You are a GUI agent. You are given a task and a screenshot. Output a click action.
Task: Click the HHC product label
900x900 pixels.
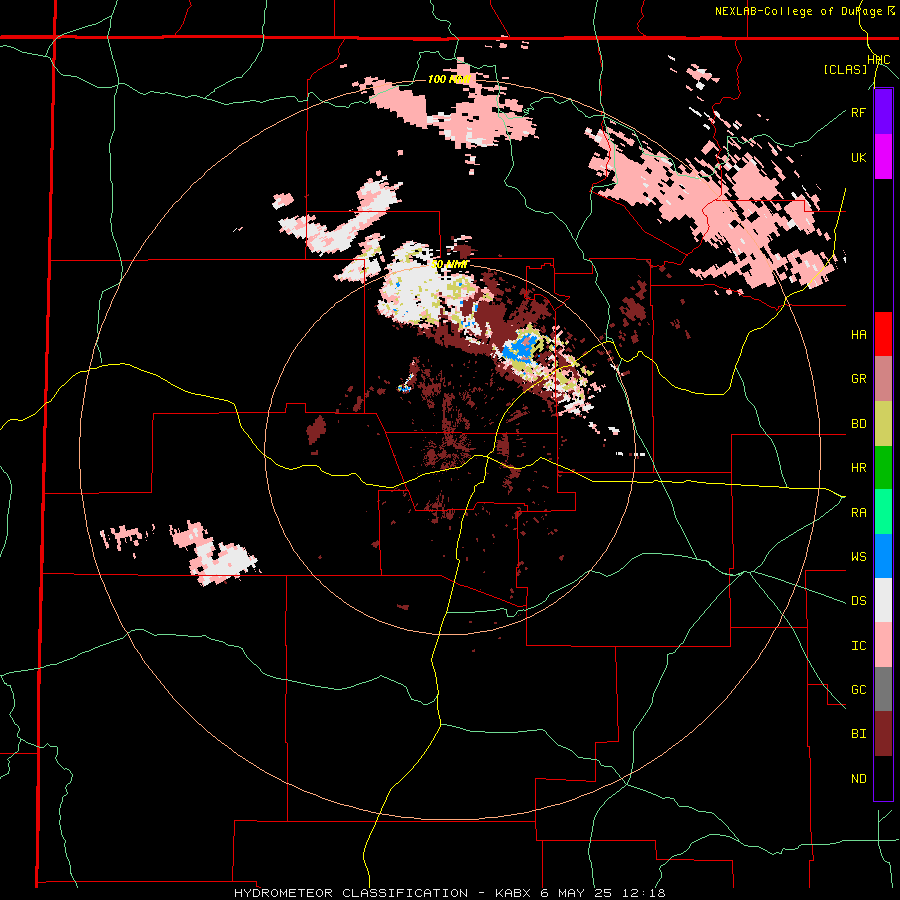[878, 60]
